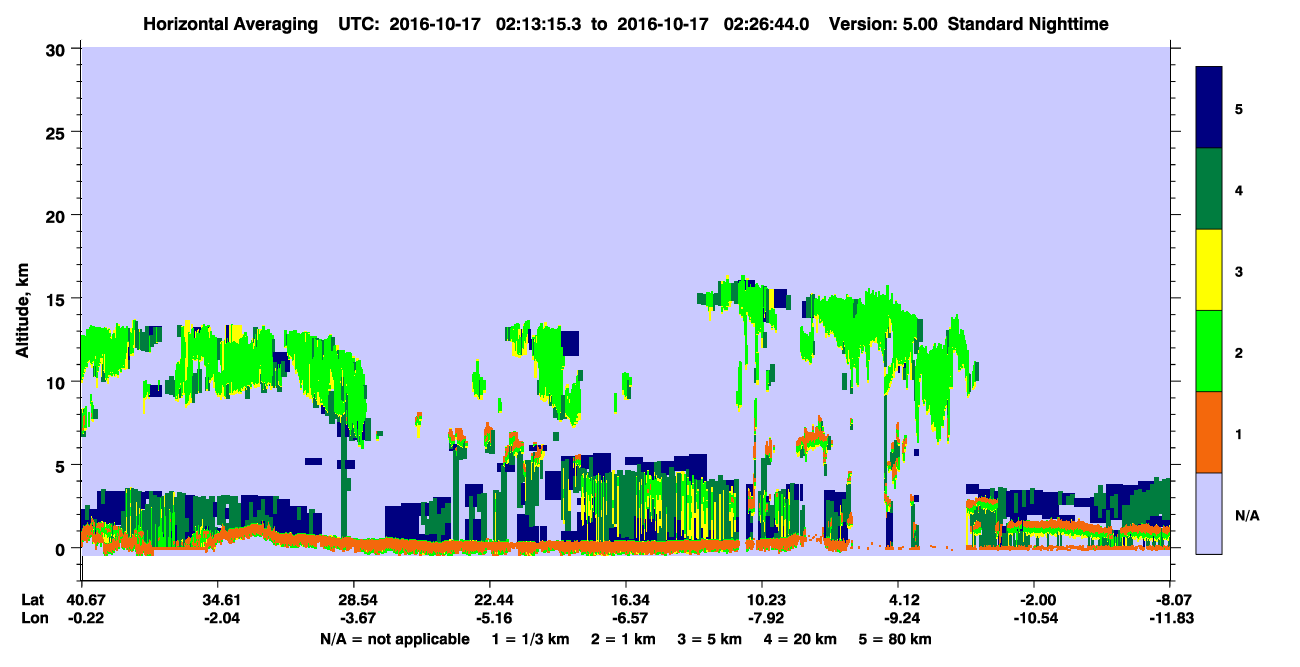Click the y-axis tick label 15

(58, 298)
